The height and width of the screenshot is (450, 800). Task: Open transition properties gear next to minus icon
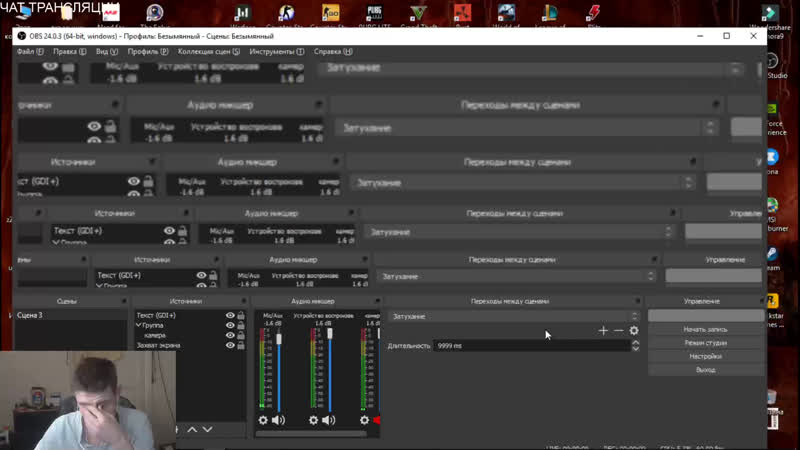coord(634,331)
